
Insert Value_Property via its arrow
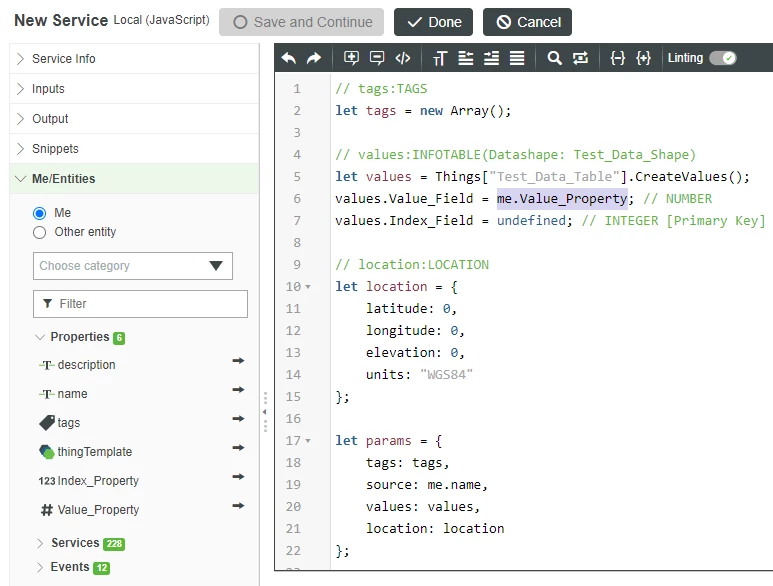[x=238, y=506]
